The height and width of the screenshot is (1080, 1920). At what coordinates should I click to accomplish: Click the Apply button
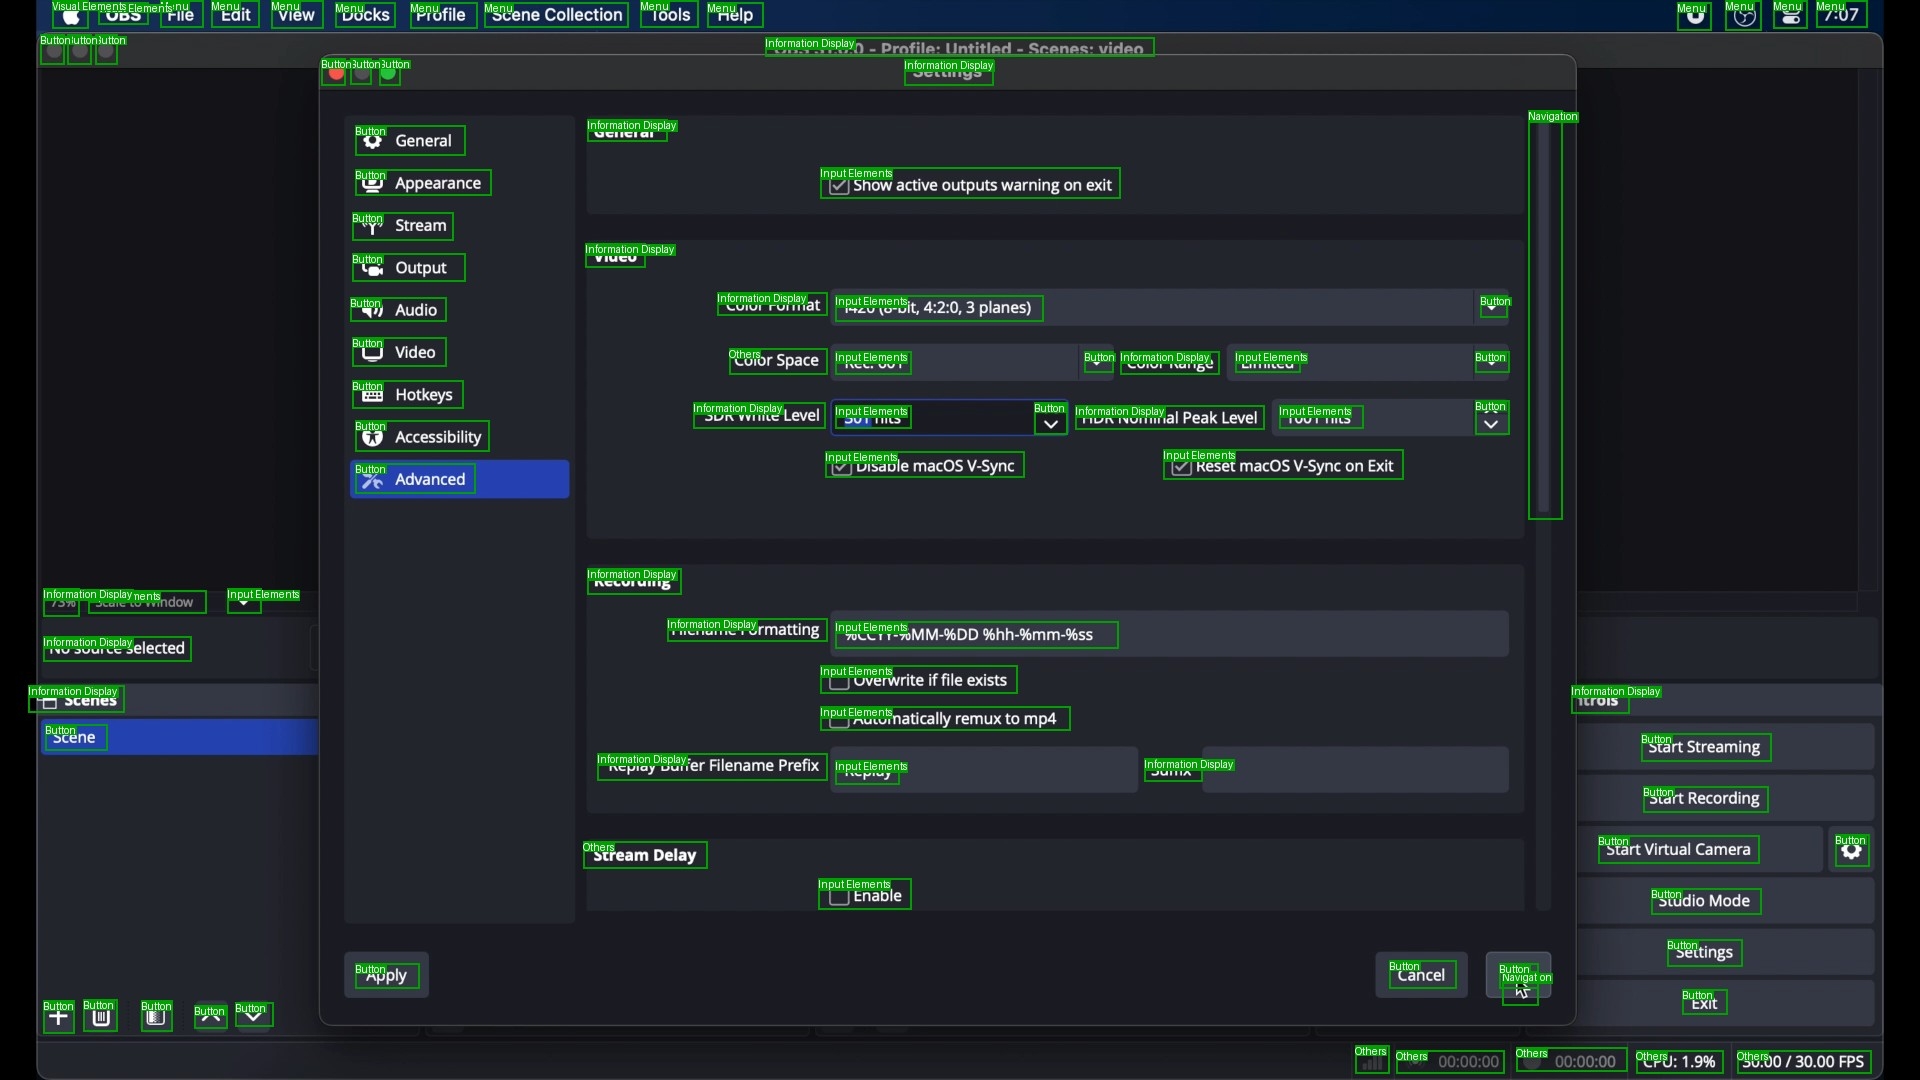click(387, 977)
